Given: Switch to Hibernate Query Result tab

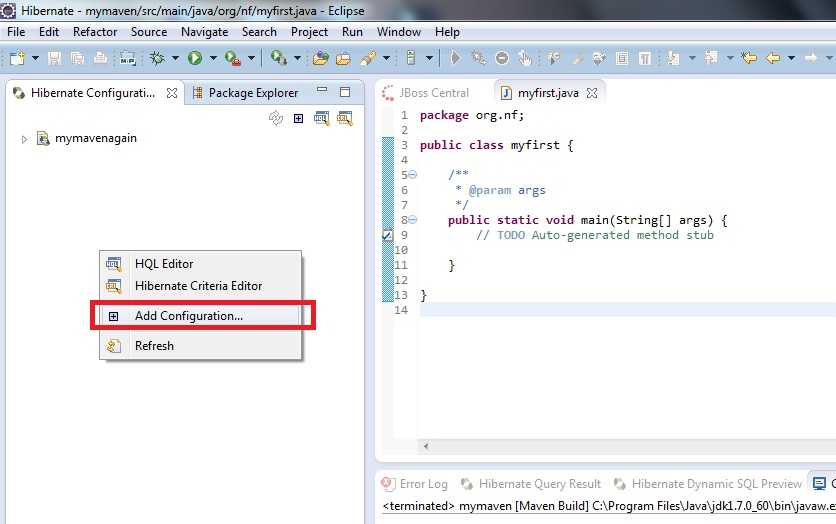Looking at the screenshot, I should point(531,483).
